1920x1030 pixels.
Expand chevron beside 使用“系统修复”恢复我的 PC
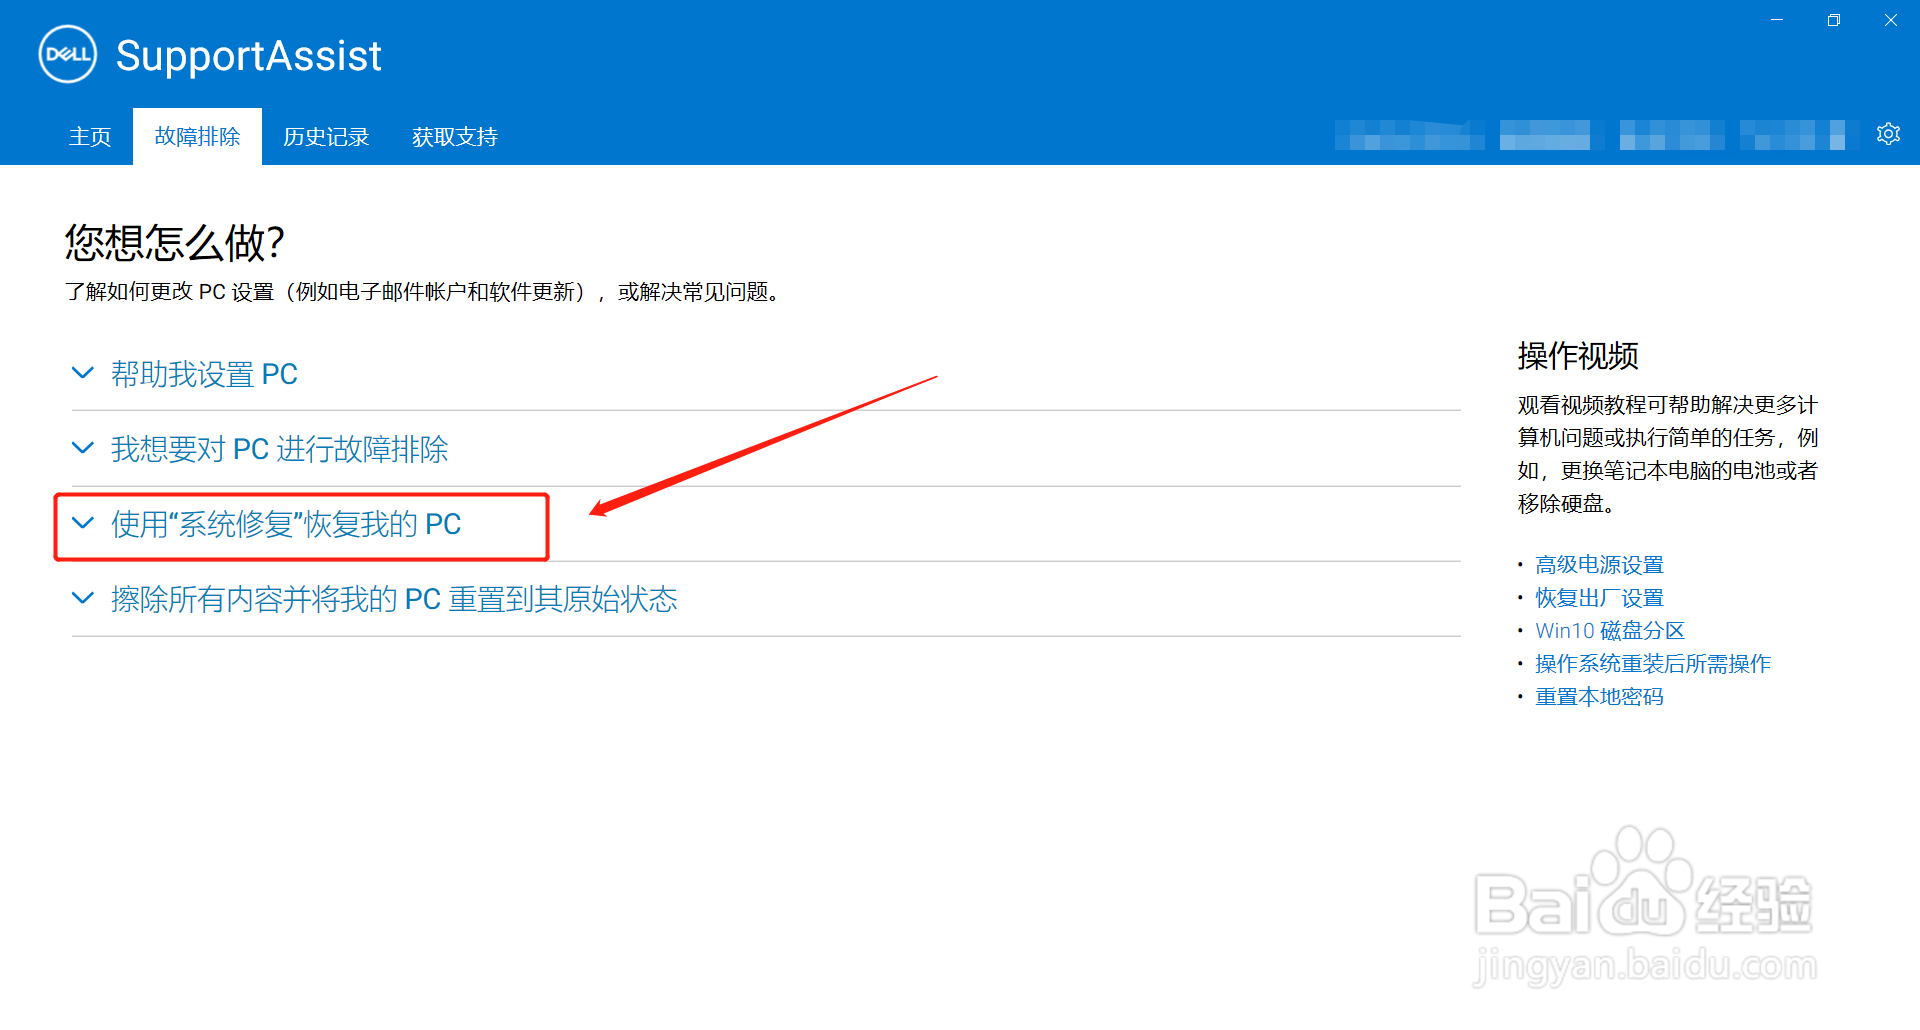pos(83,523)
